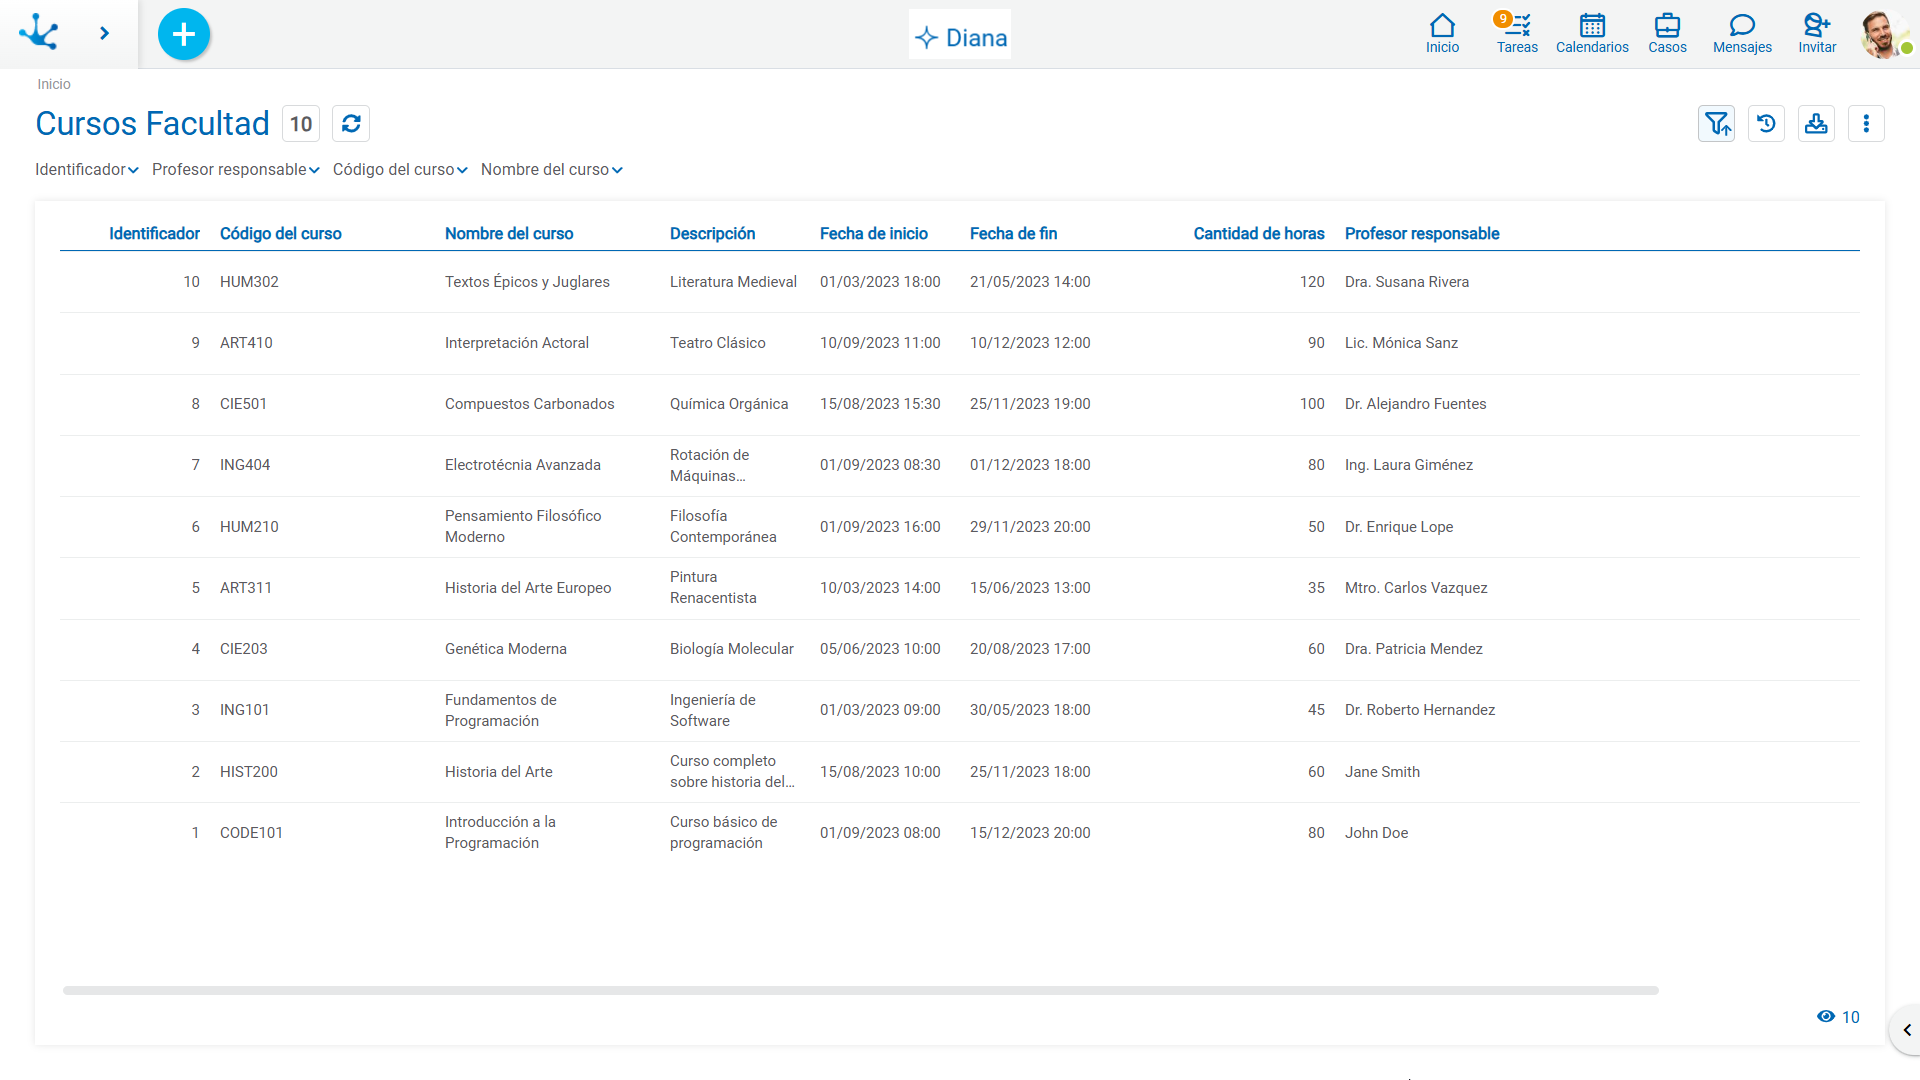The height and width of the screenshot is (1080, 1920).
Task: Refresh the Cursos Facultad grid
Action: pos(351,124)
